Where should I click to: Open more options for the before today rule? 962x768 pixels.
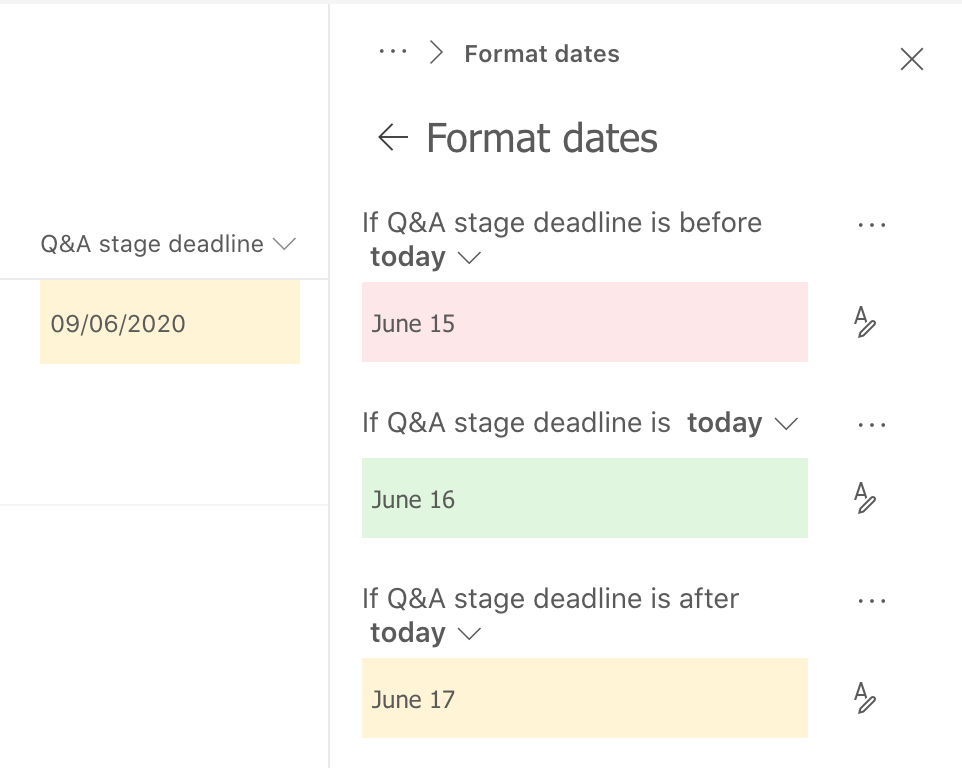coord(872,225)
